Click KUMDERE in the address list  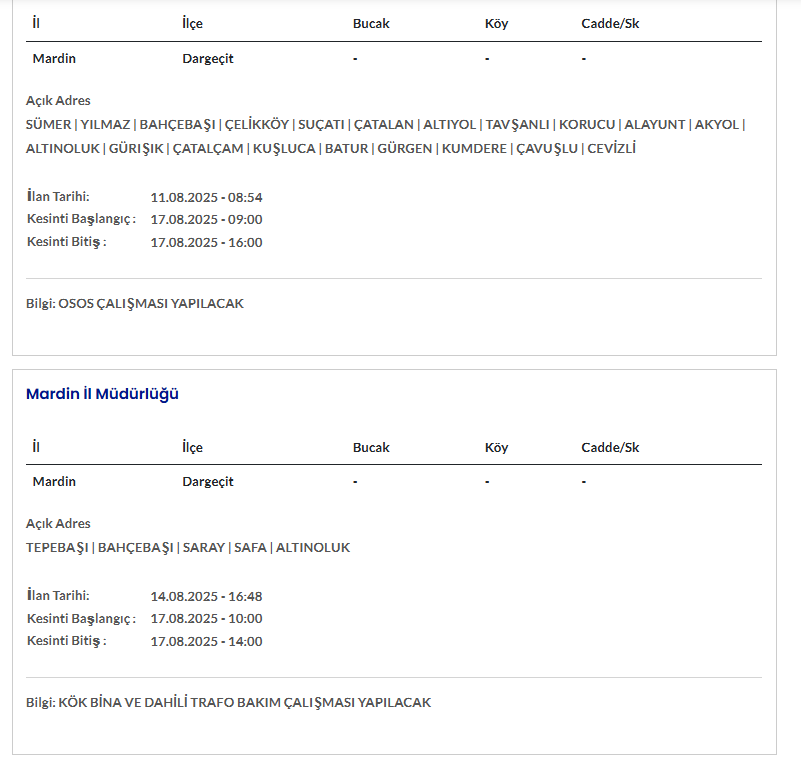(474, 149)
